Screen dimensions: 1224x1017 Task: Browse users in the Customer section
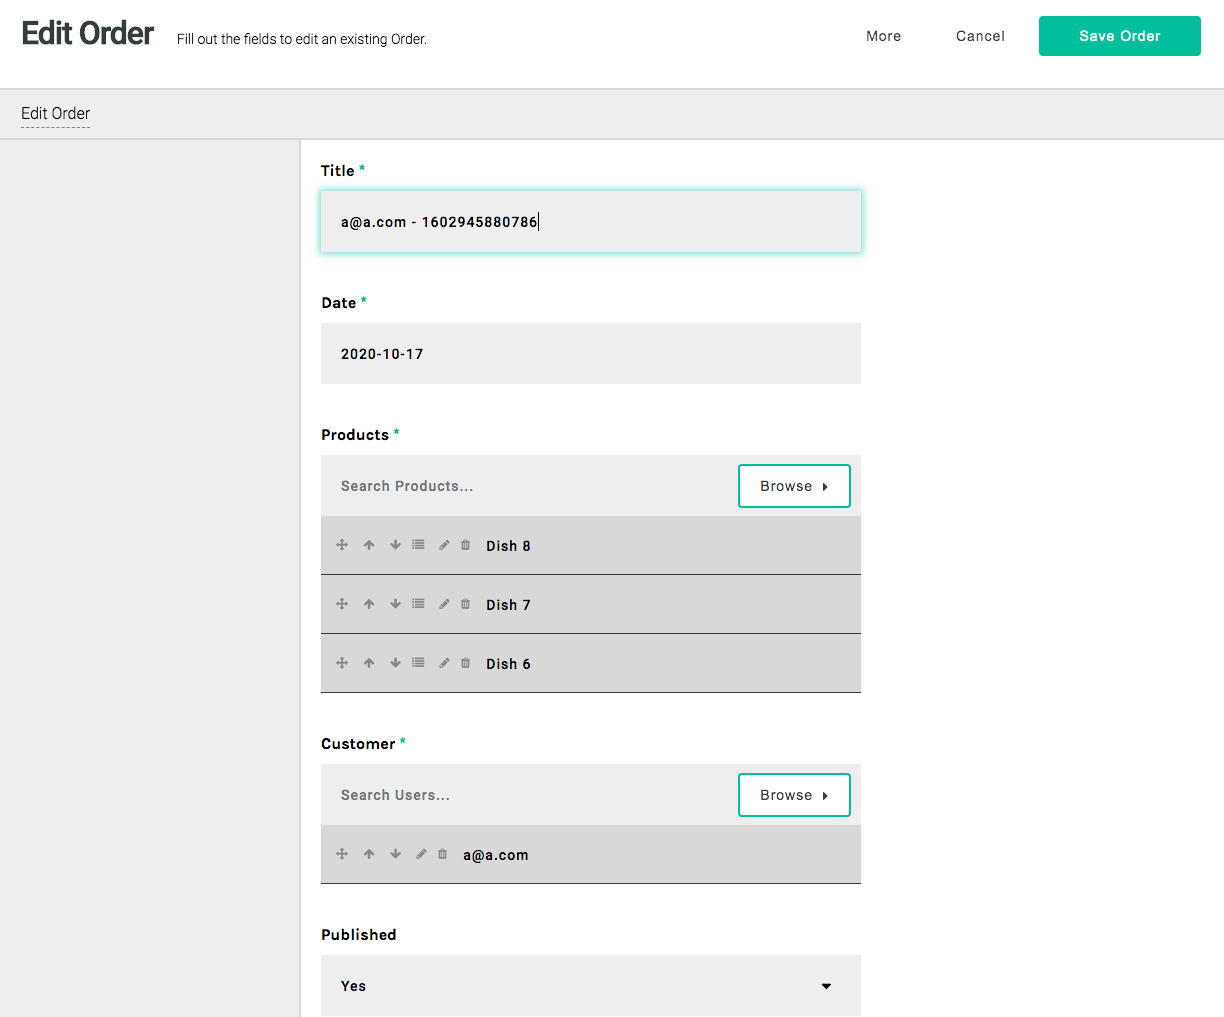click(794, 795)
